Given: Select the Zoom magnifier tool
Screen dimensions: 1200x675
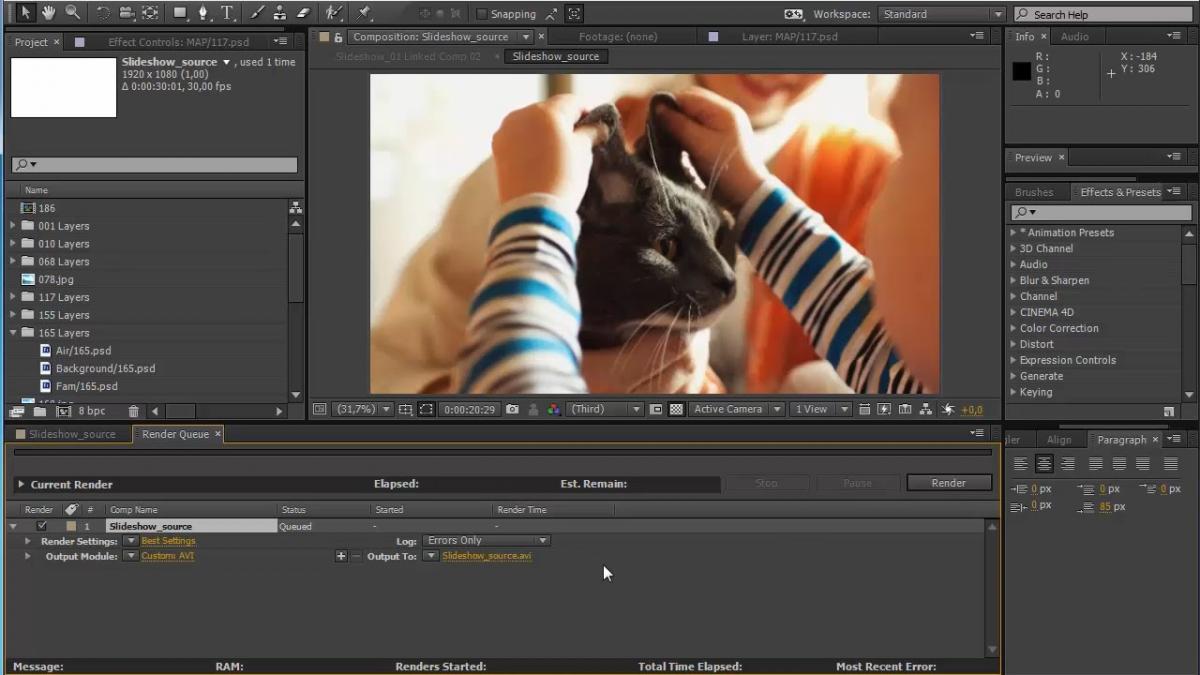Looking at the screenshot, I should [x=73, y=13].
